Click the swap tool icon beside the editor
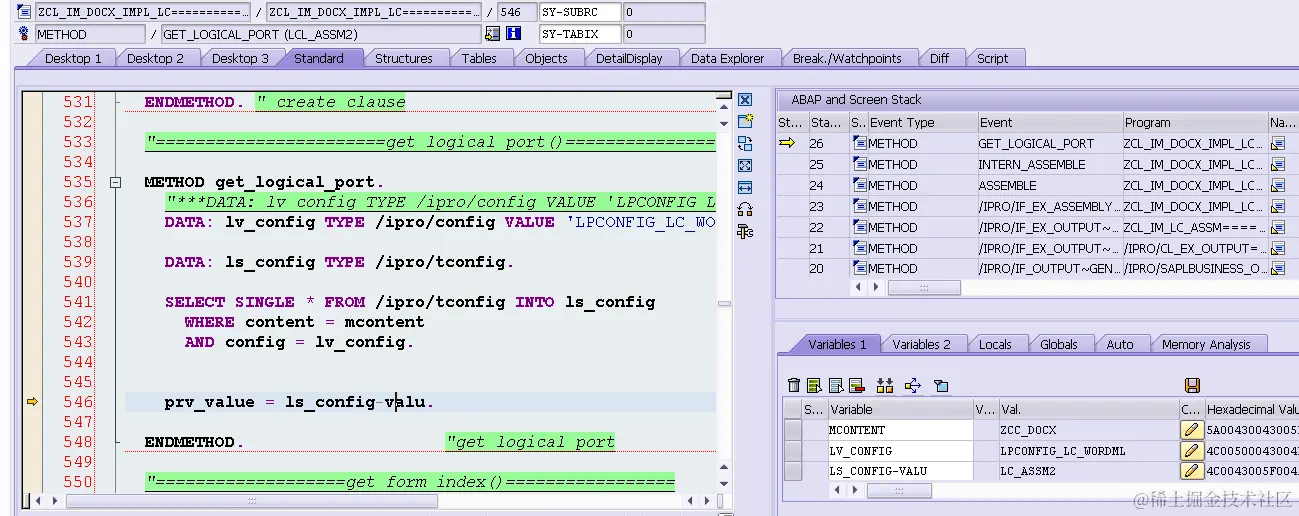The image size is (1299, 516). pos(745,144)
